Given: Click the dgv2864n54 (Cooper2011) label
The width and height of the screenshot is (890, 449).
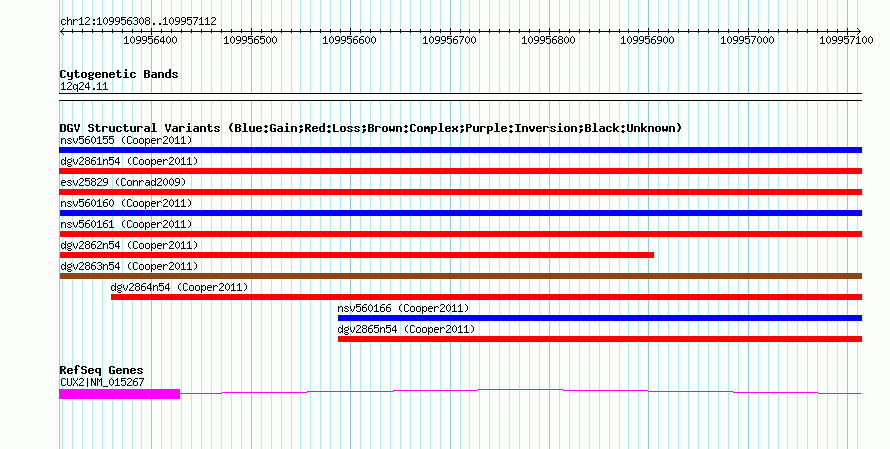Looking at the screenshot, I should point(179,287).
